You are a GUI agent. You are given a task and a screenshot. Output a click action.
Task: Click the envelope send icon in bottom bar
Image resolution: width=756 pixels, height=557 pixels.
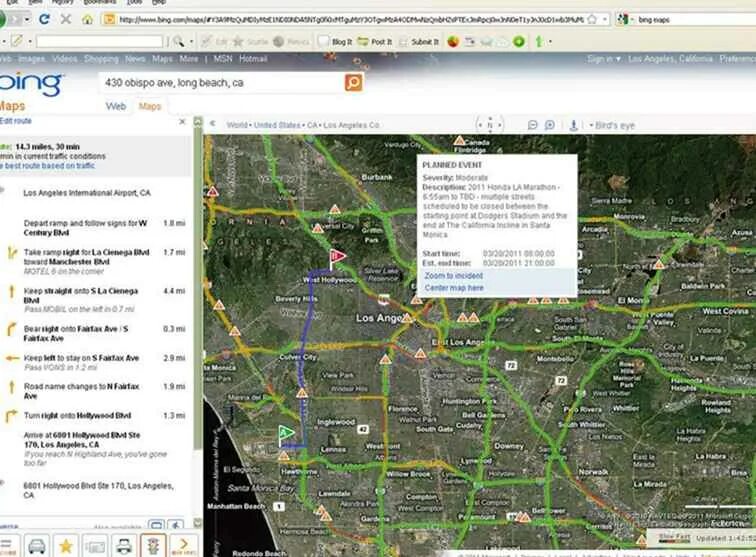(94, 546)
